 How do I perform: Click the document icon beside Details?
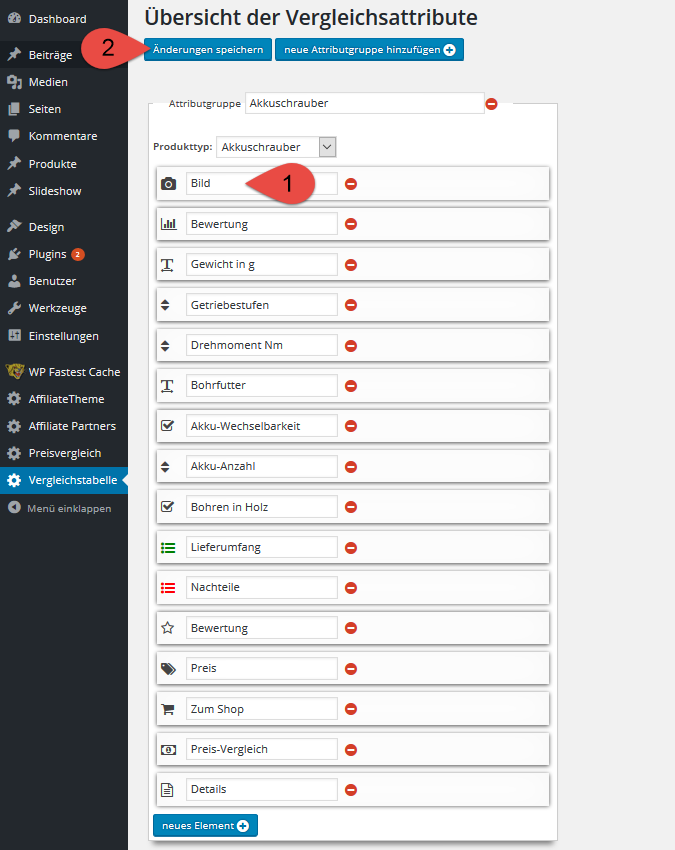point(168,790)
